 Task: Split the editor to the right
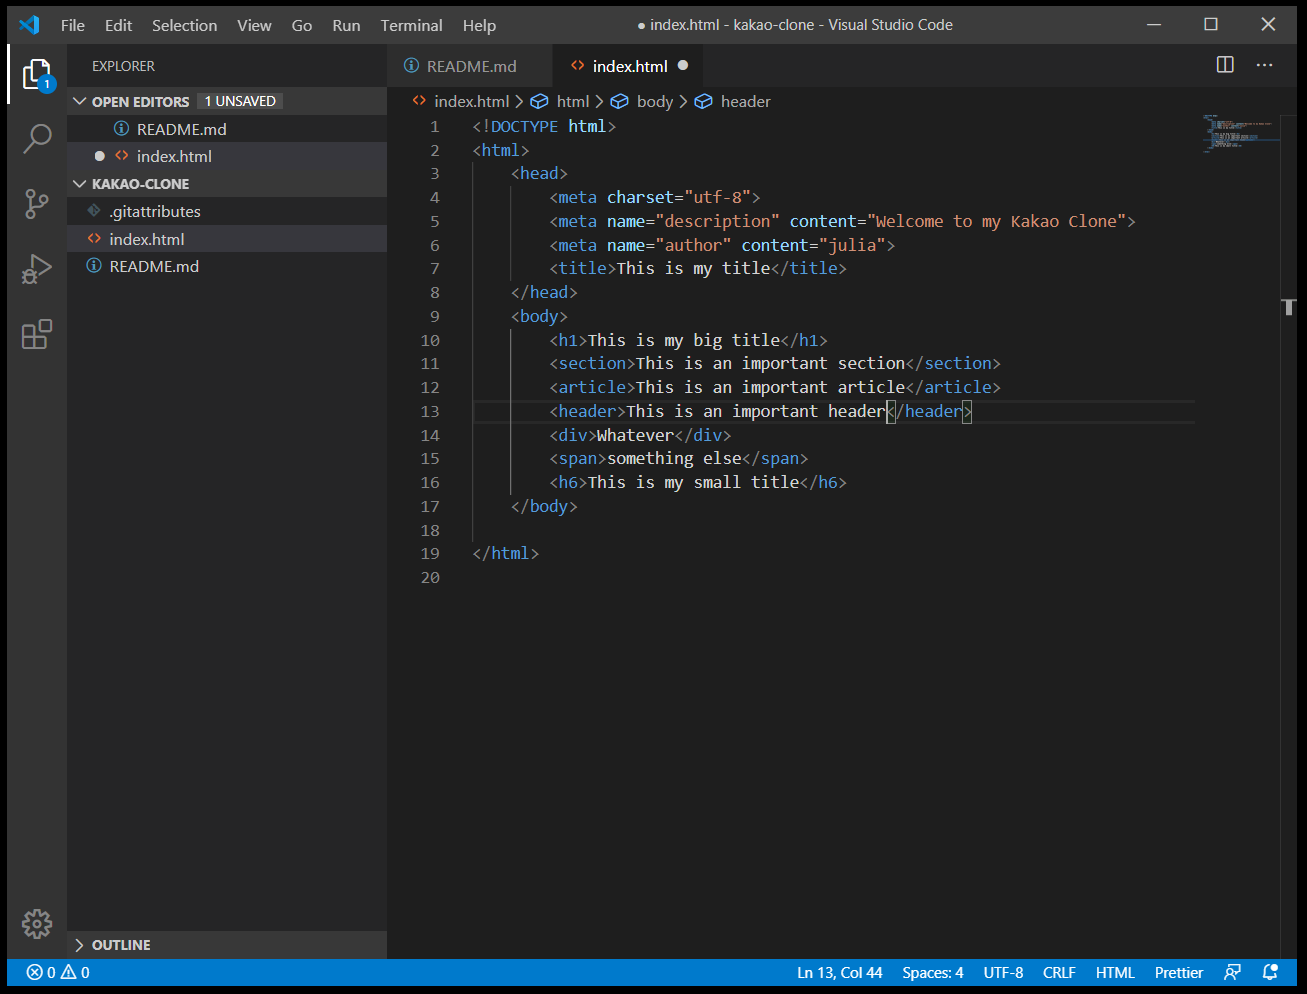pyautogui.click(x=1225, y=65)
